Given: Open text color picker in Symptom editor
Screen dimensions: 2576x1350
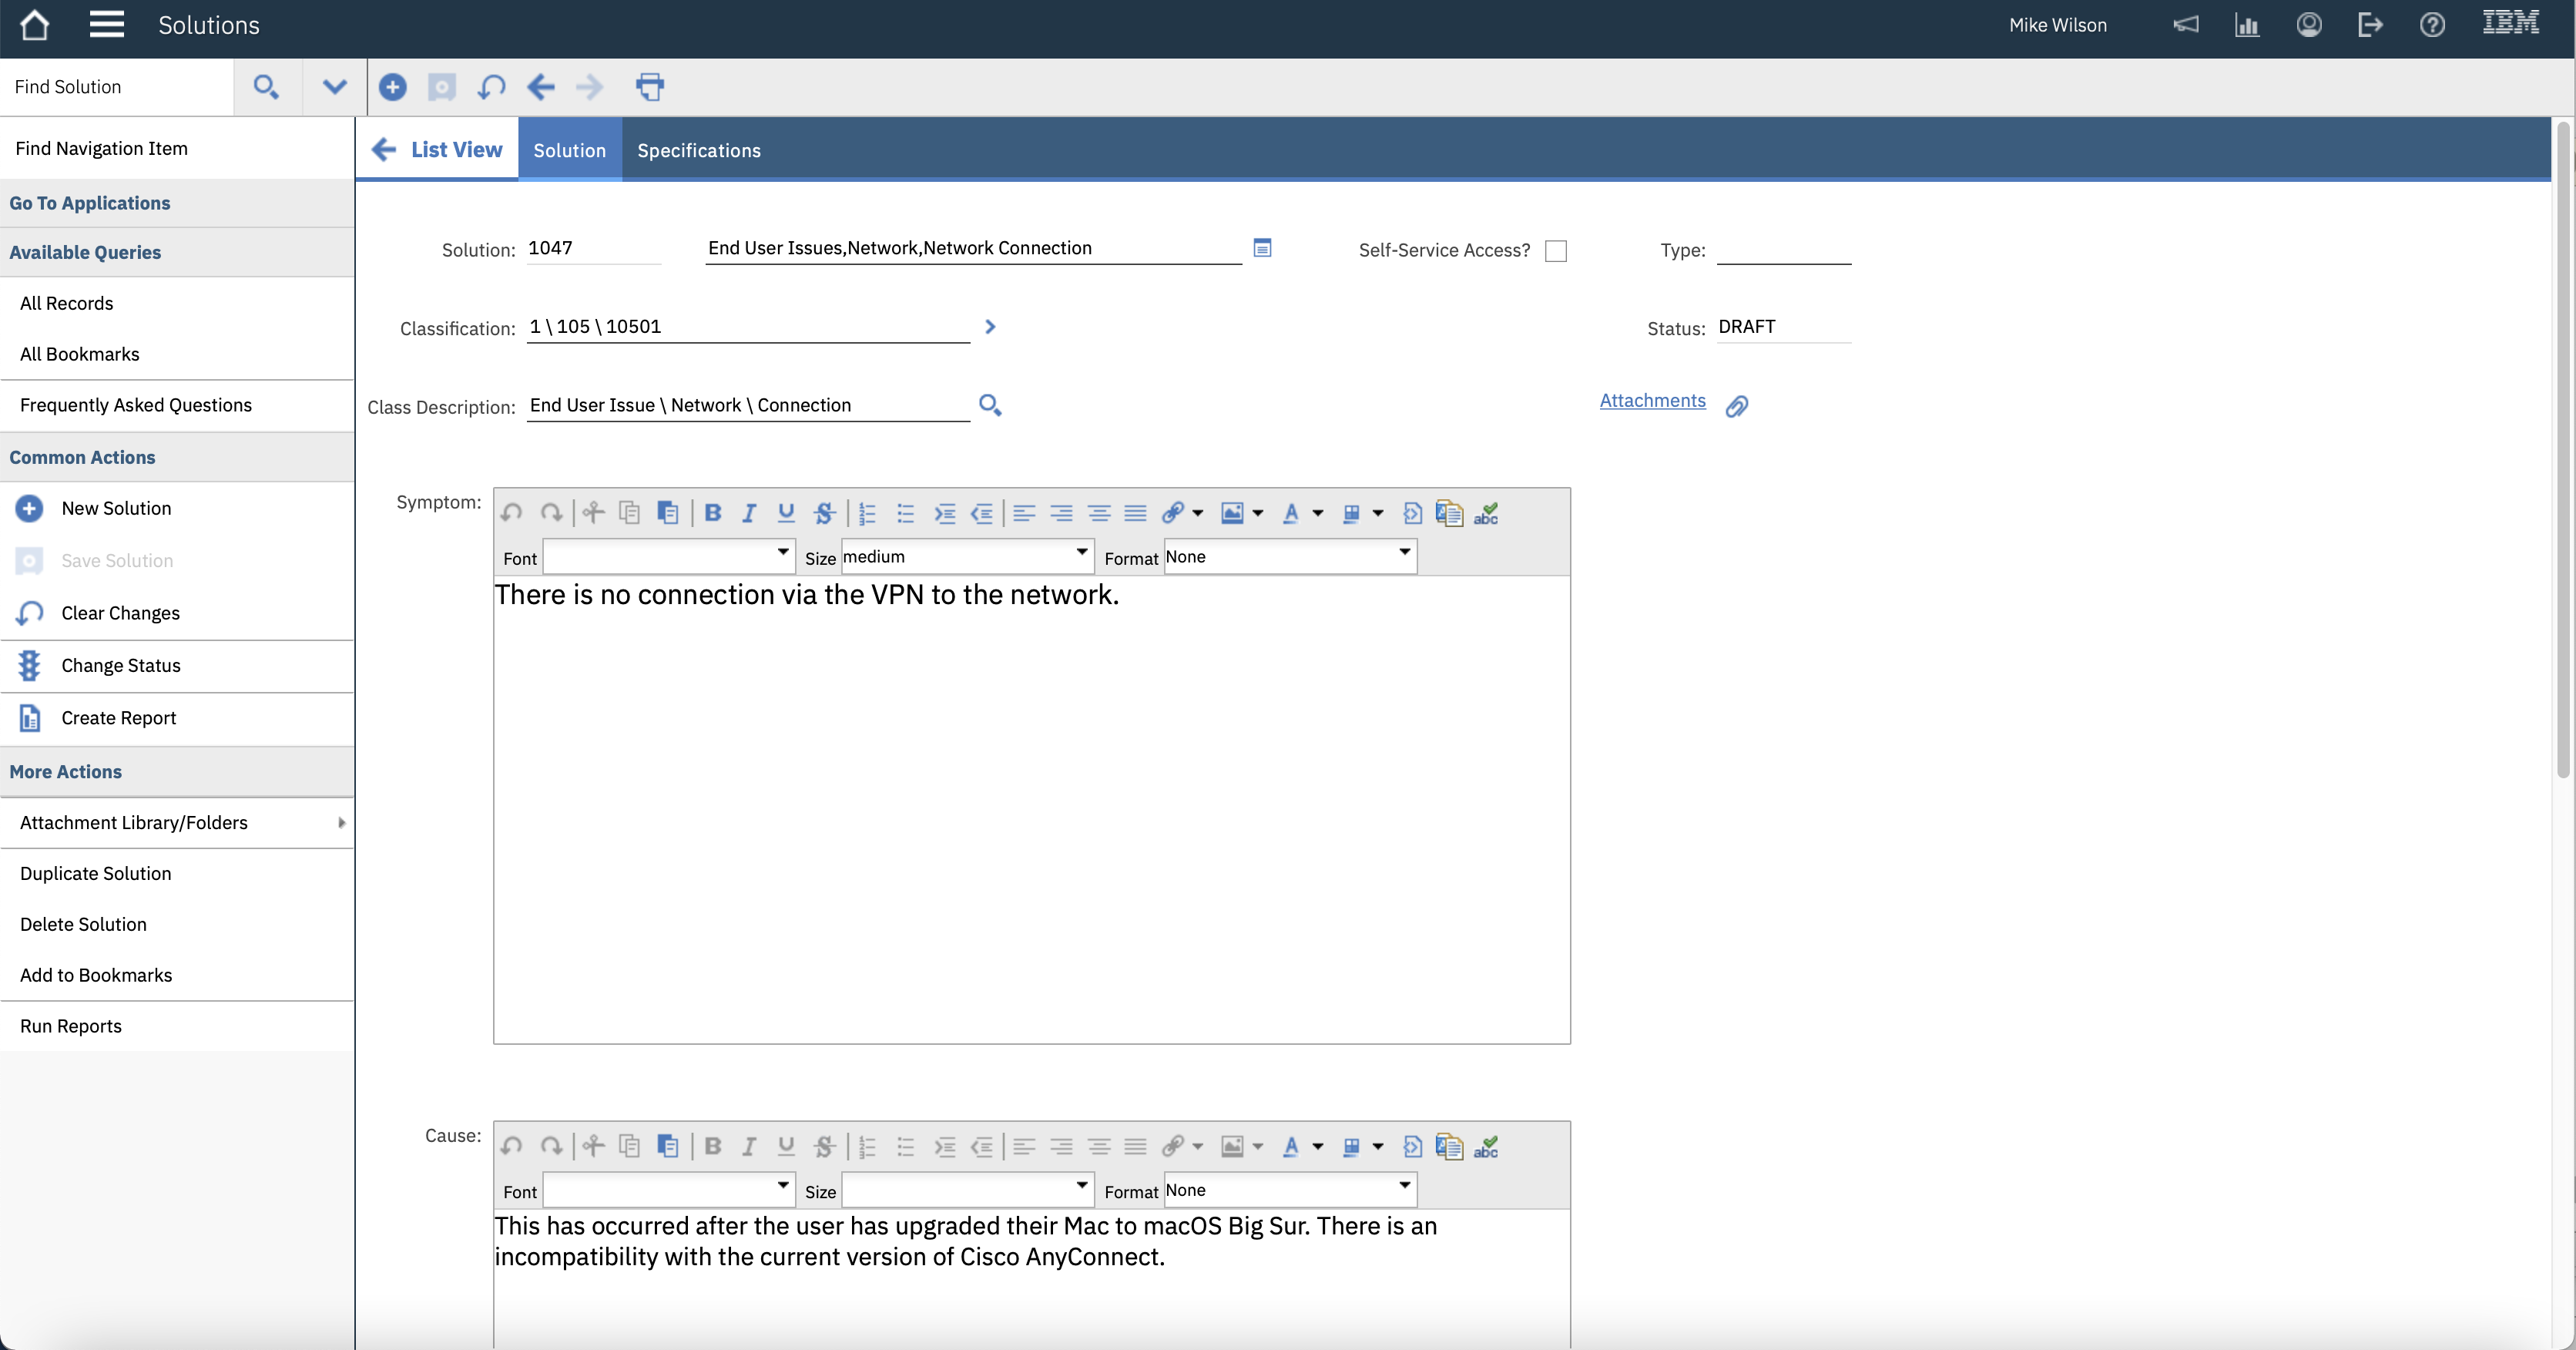Looking at the screenshot, I should (x=1291, y=513).
